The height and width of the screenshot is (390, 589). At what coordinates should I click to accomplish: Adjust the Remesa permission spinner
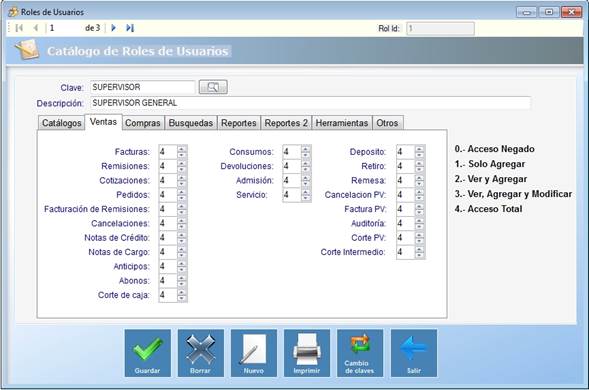(x=411, y=180)
